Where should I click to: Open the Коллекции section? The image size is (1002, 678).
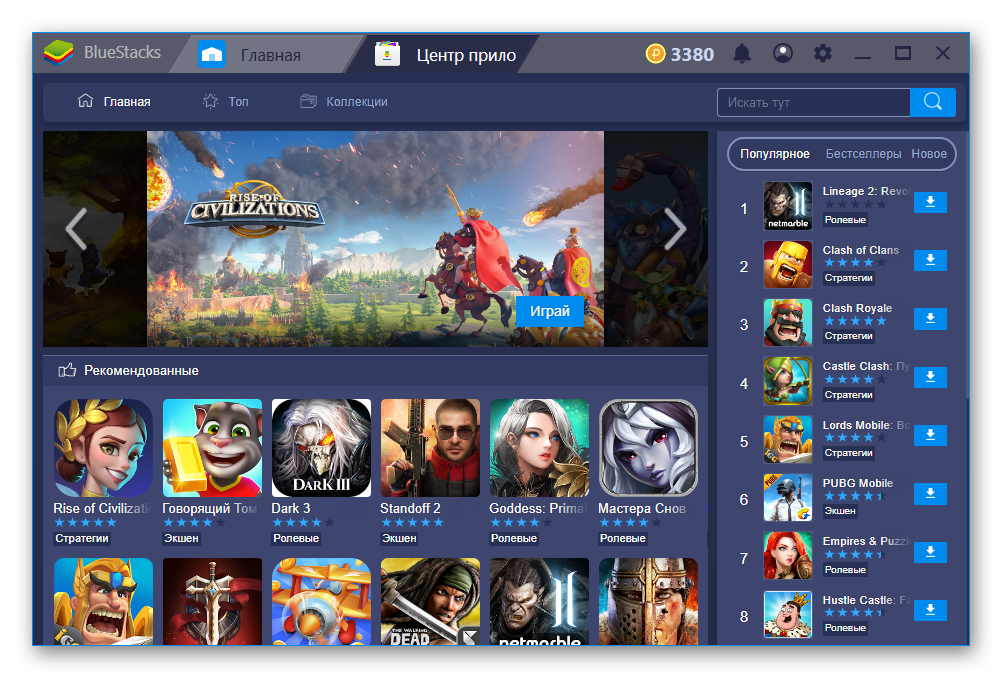point(344,102)
